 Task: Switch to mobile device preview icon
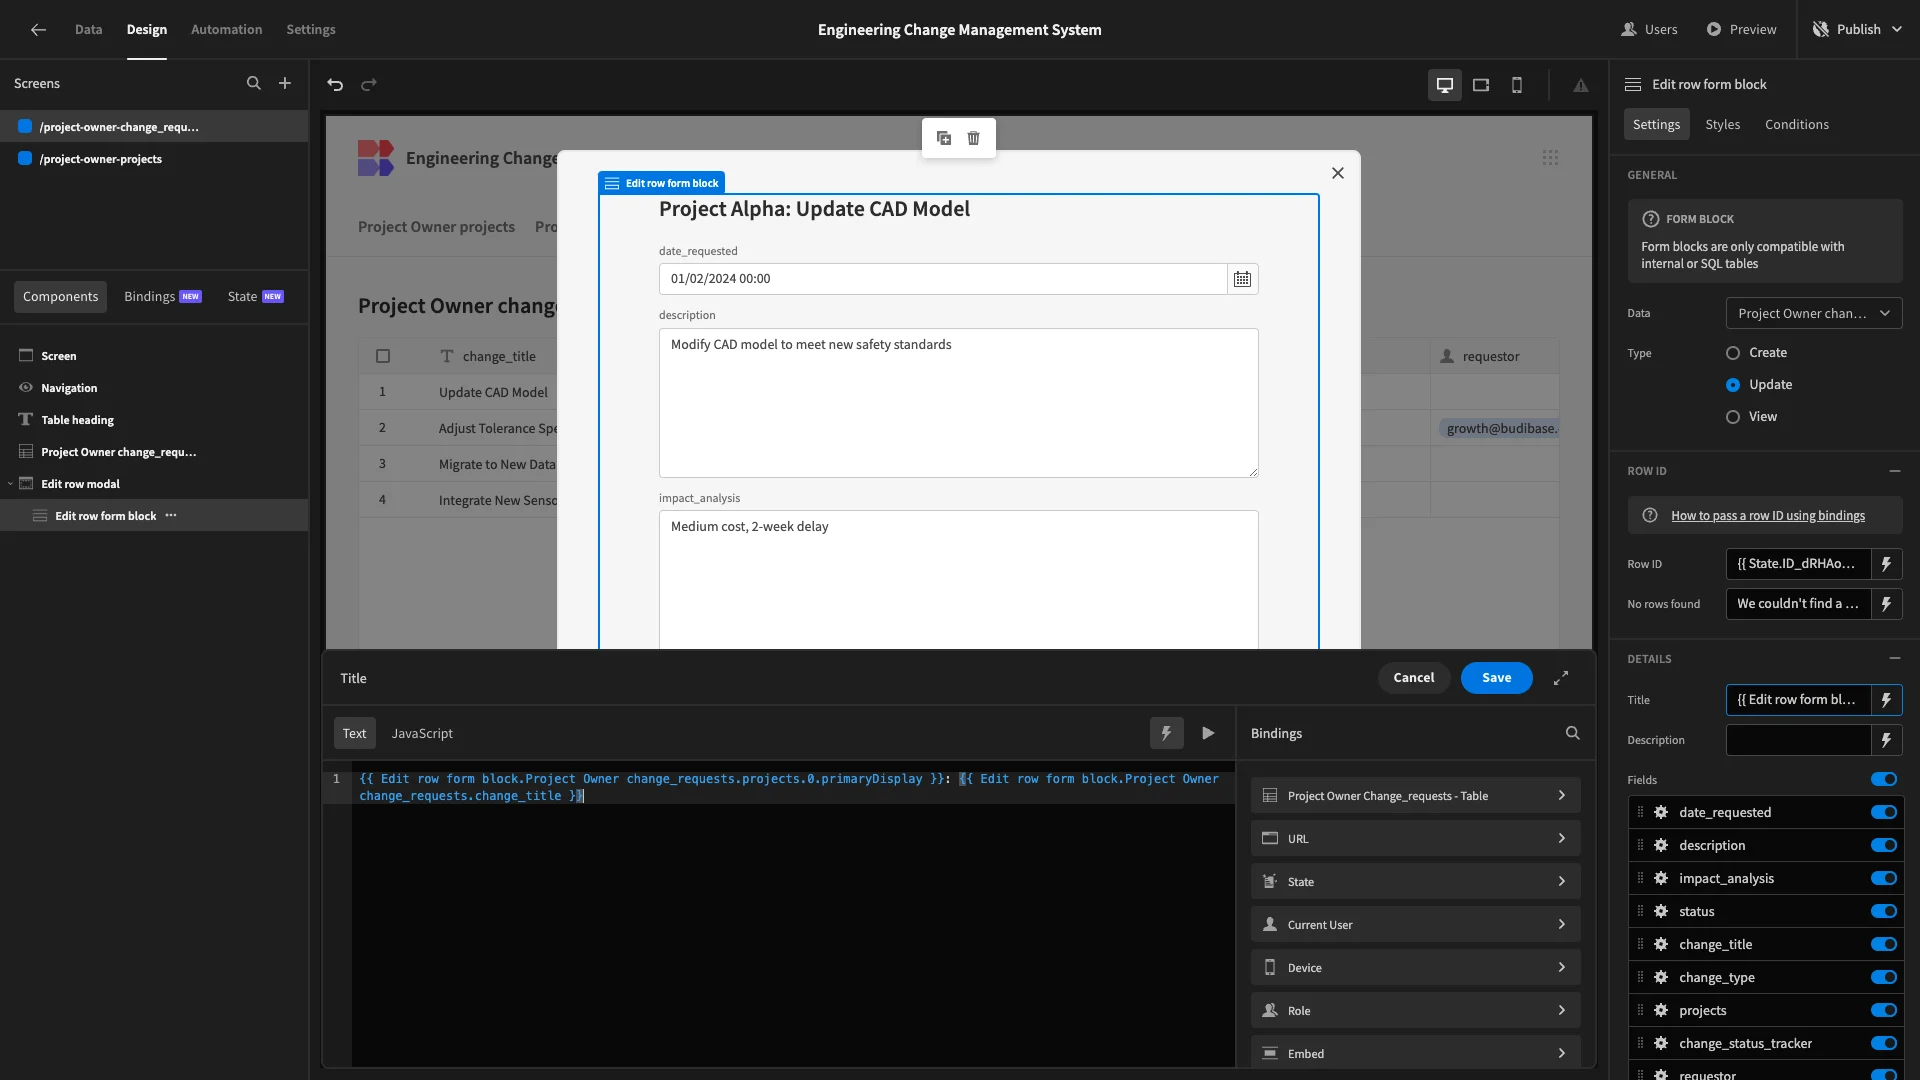pyautogui.click(x=1517, y=85)
